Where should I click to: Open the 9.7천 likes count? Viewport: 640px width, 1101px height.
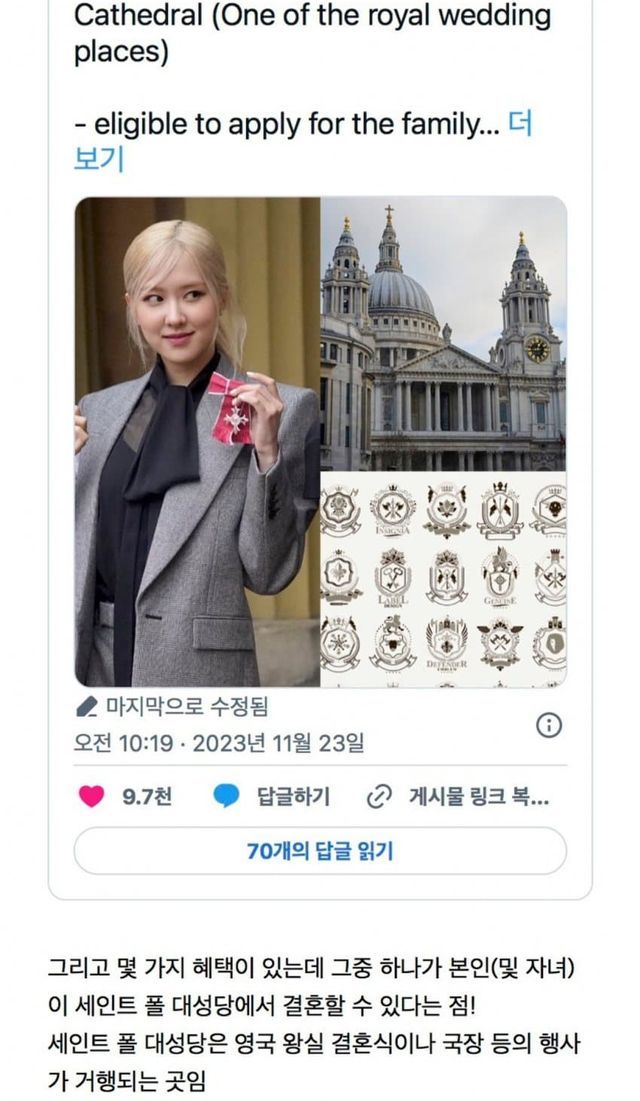coord(147,797)
